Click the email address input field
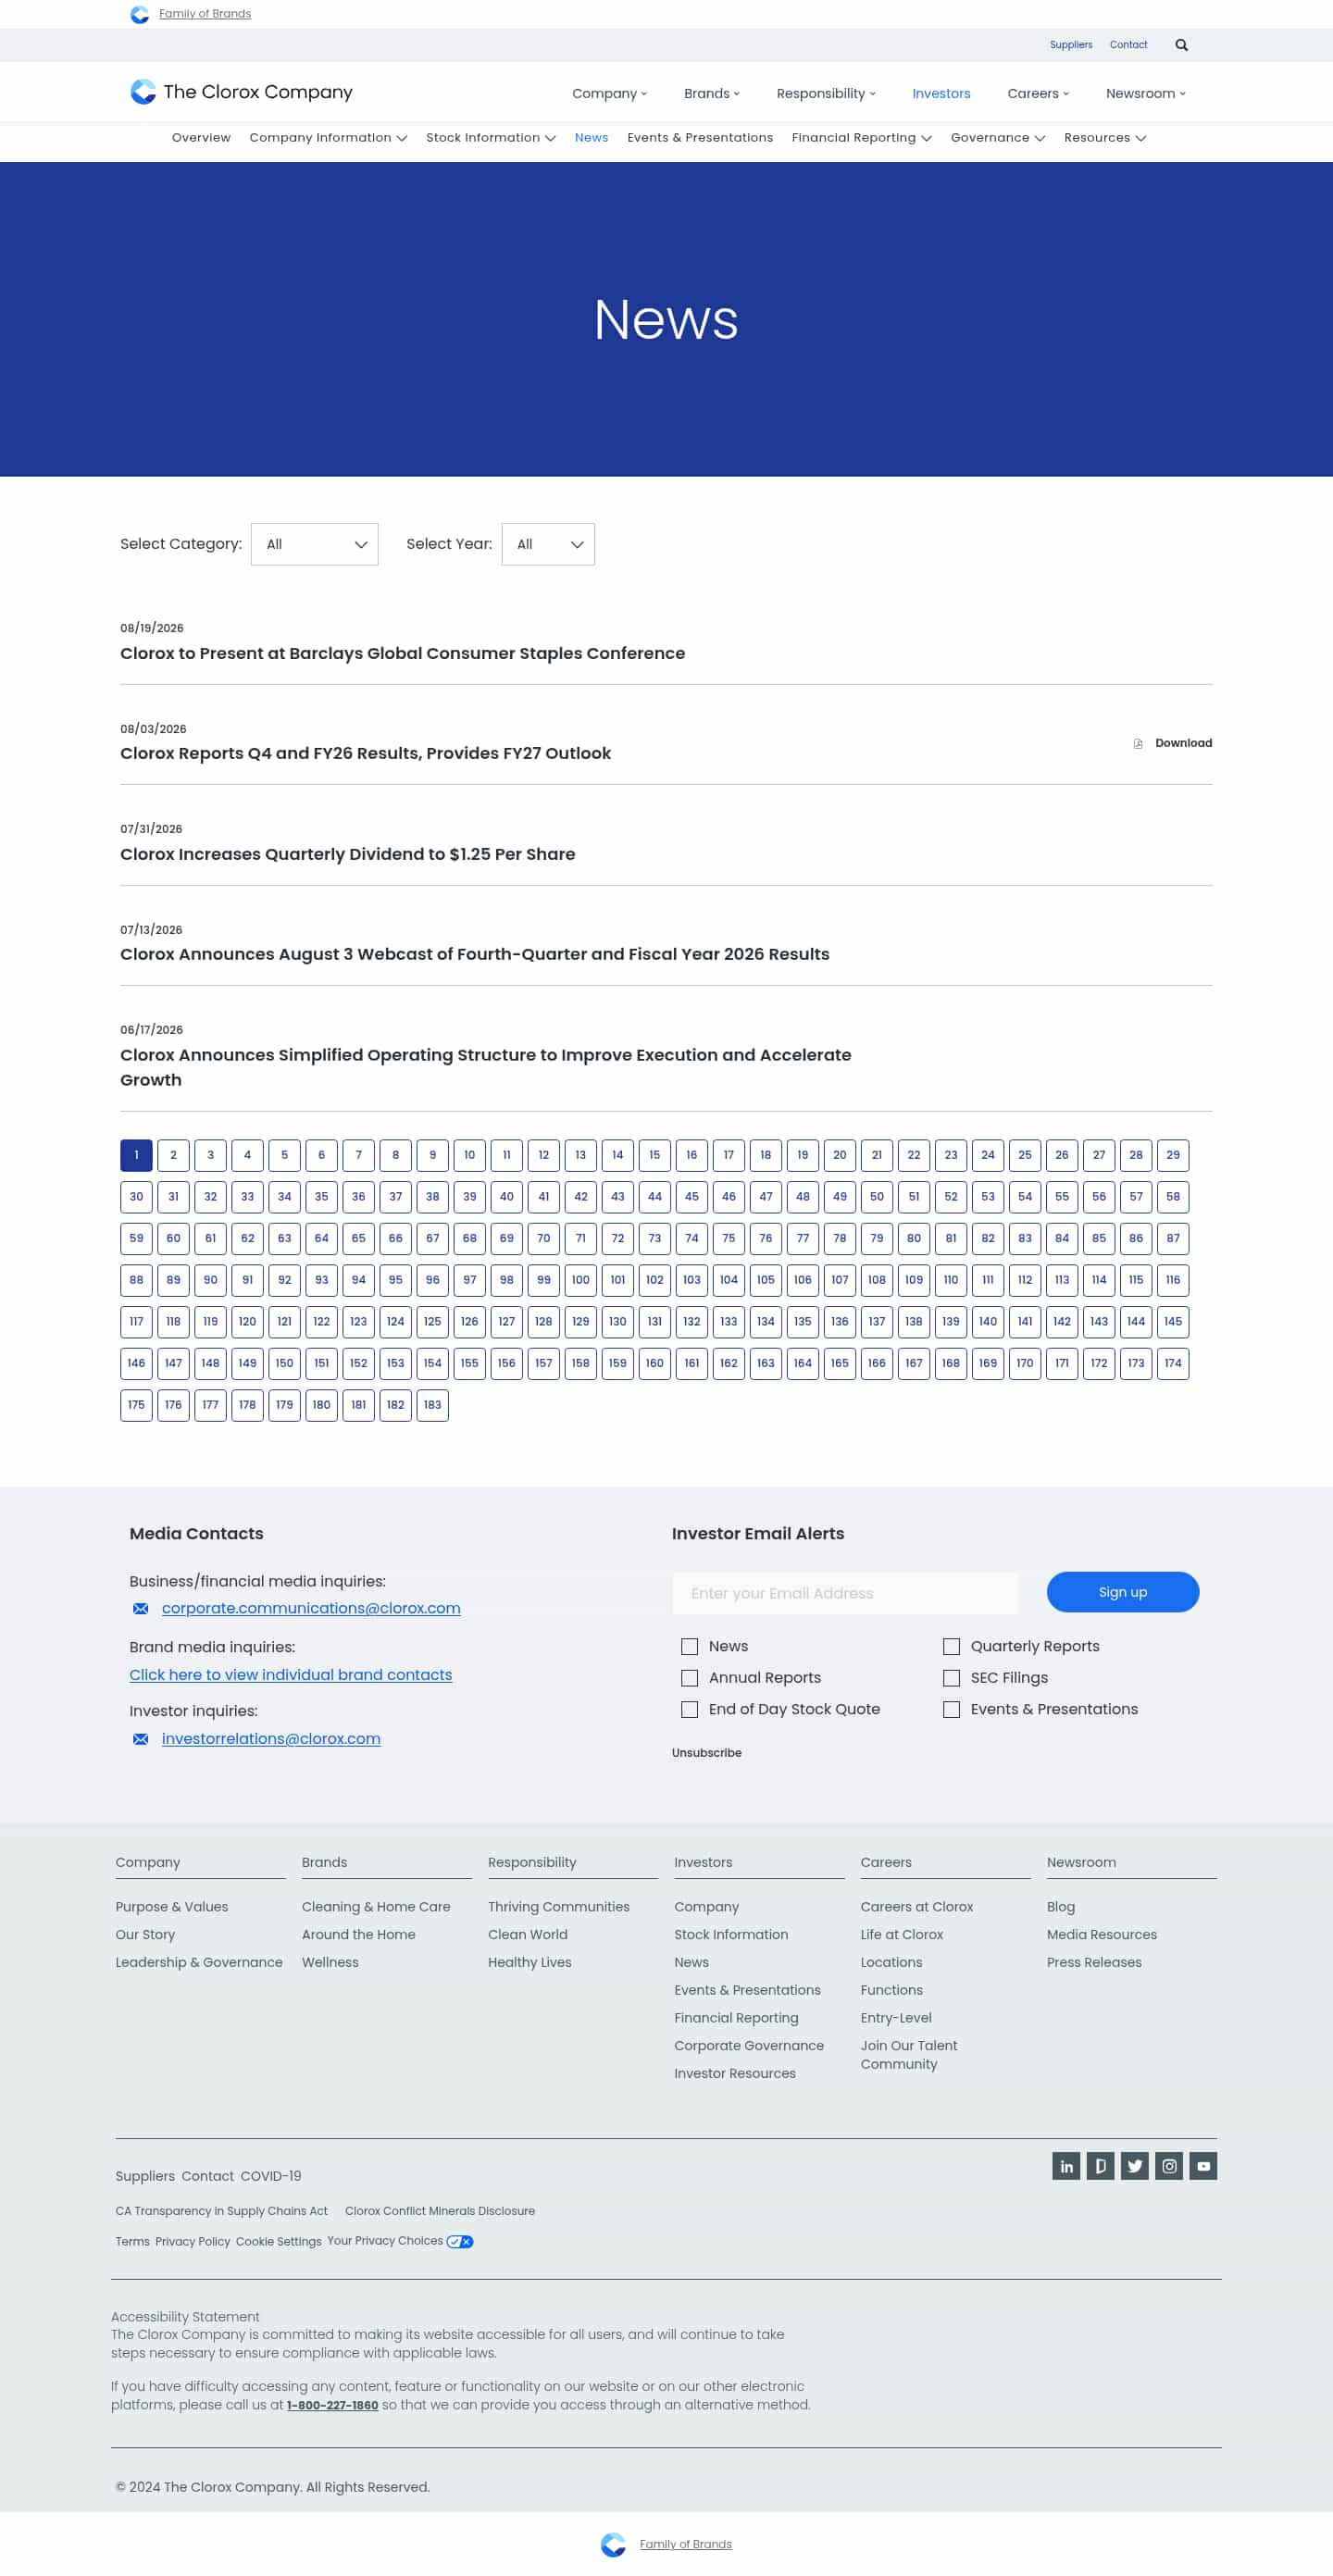1333x2576 pixels. tap(845, 1593)
